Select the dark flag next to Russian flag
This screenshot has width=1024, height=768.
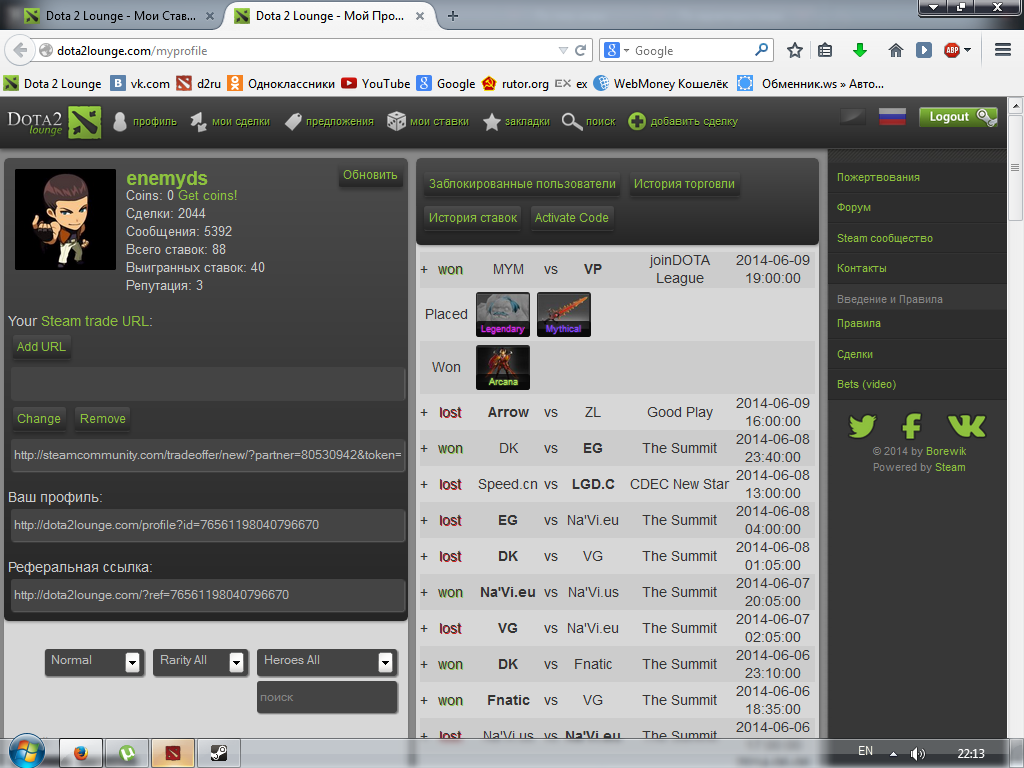pos(853,116)
